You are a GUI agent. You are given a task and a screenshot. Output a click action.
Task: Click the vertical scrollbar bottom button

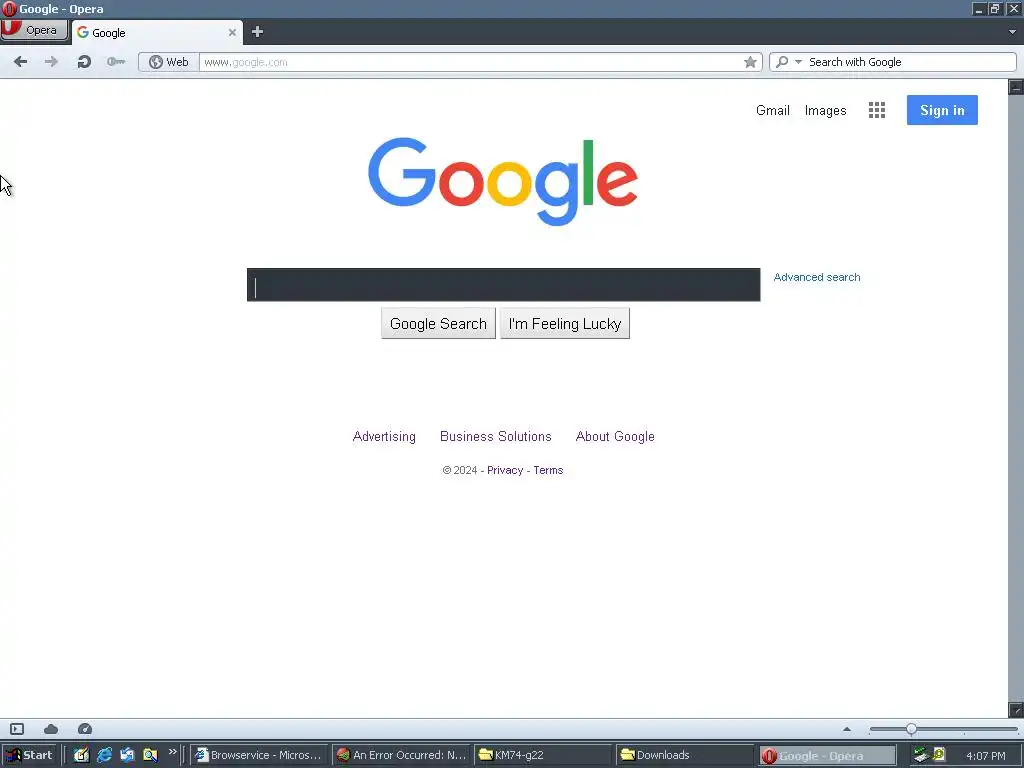[x=1016, y=709]
